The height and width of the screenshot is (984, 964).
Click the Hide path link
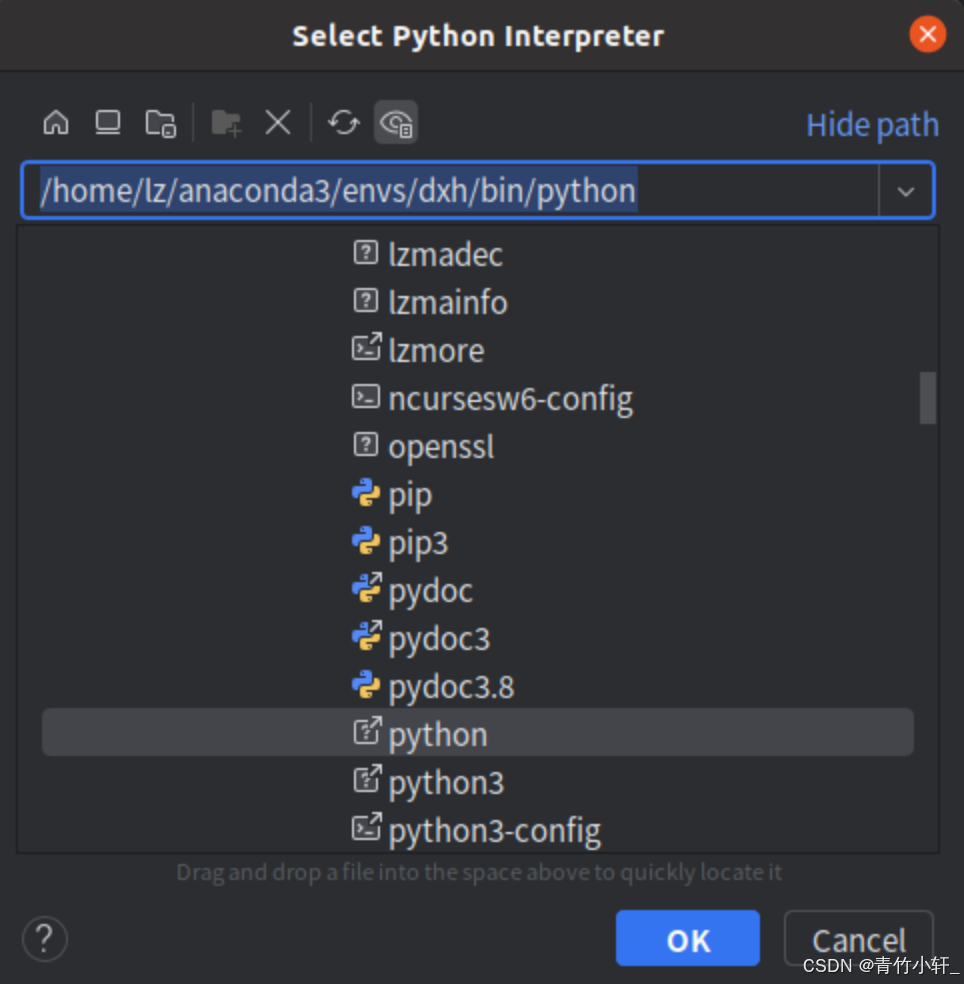[x=871, y=124]
